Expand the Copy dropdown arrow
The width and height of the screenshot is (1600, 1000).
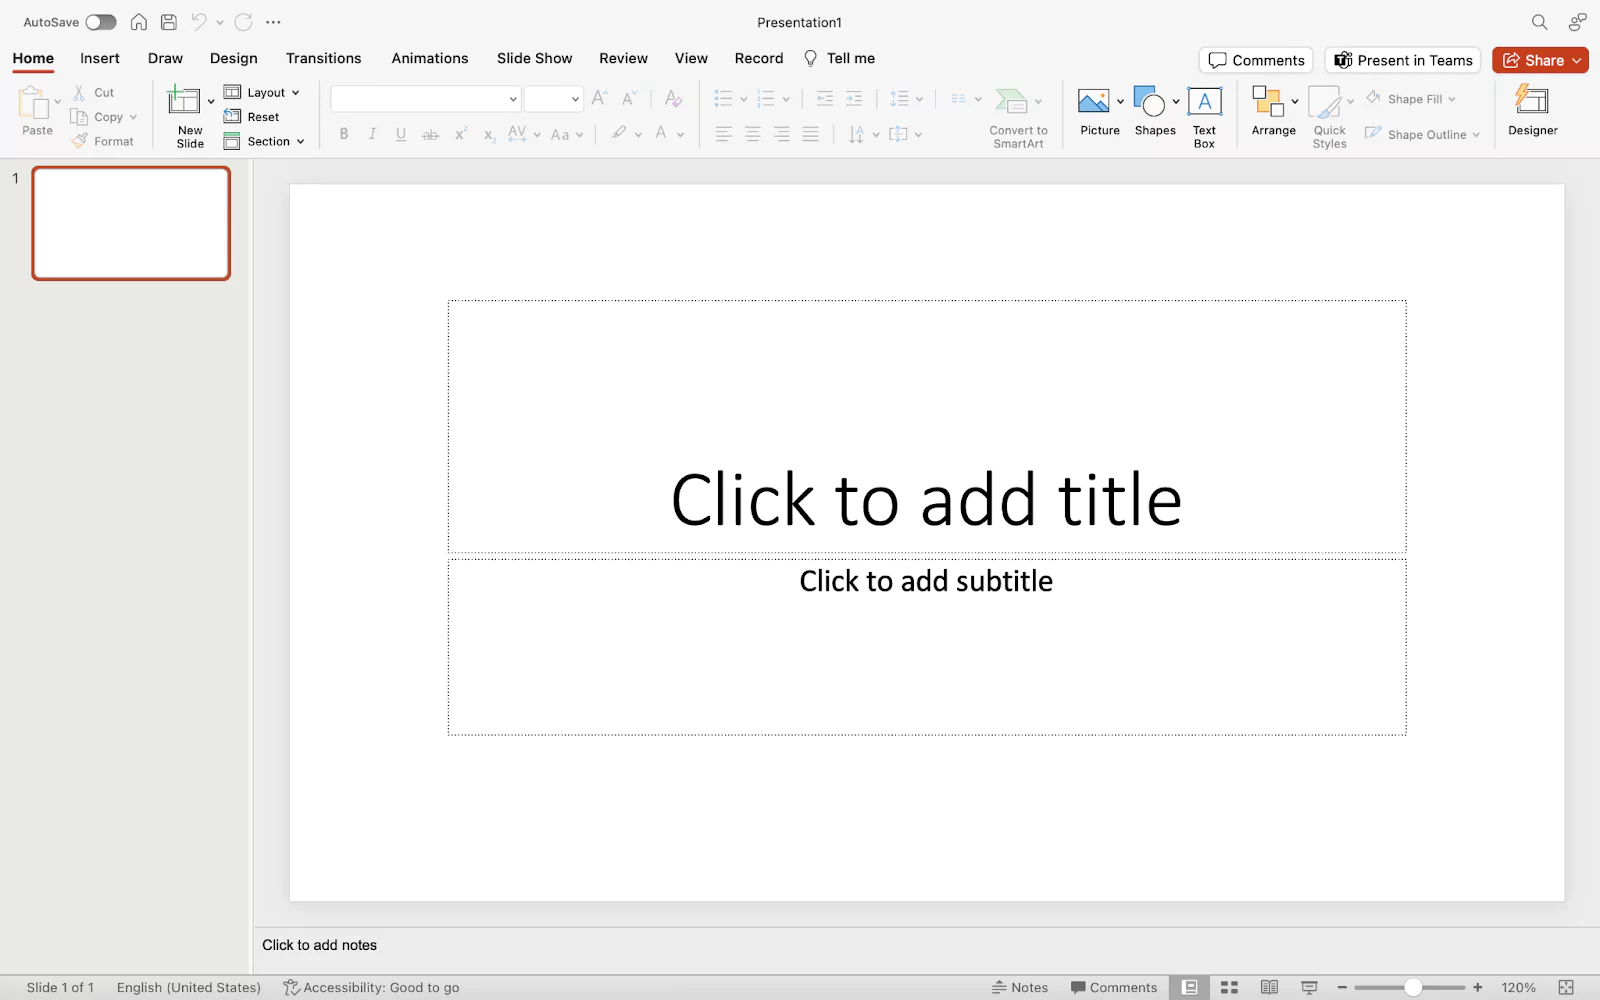click(x=133, y=117)
